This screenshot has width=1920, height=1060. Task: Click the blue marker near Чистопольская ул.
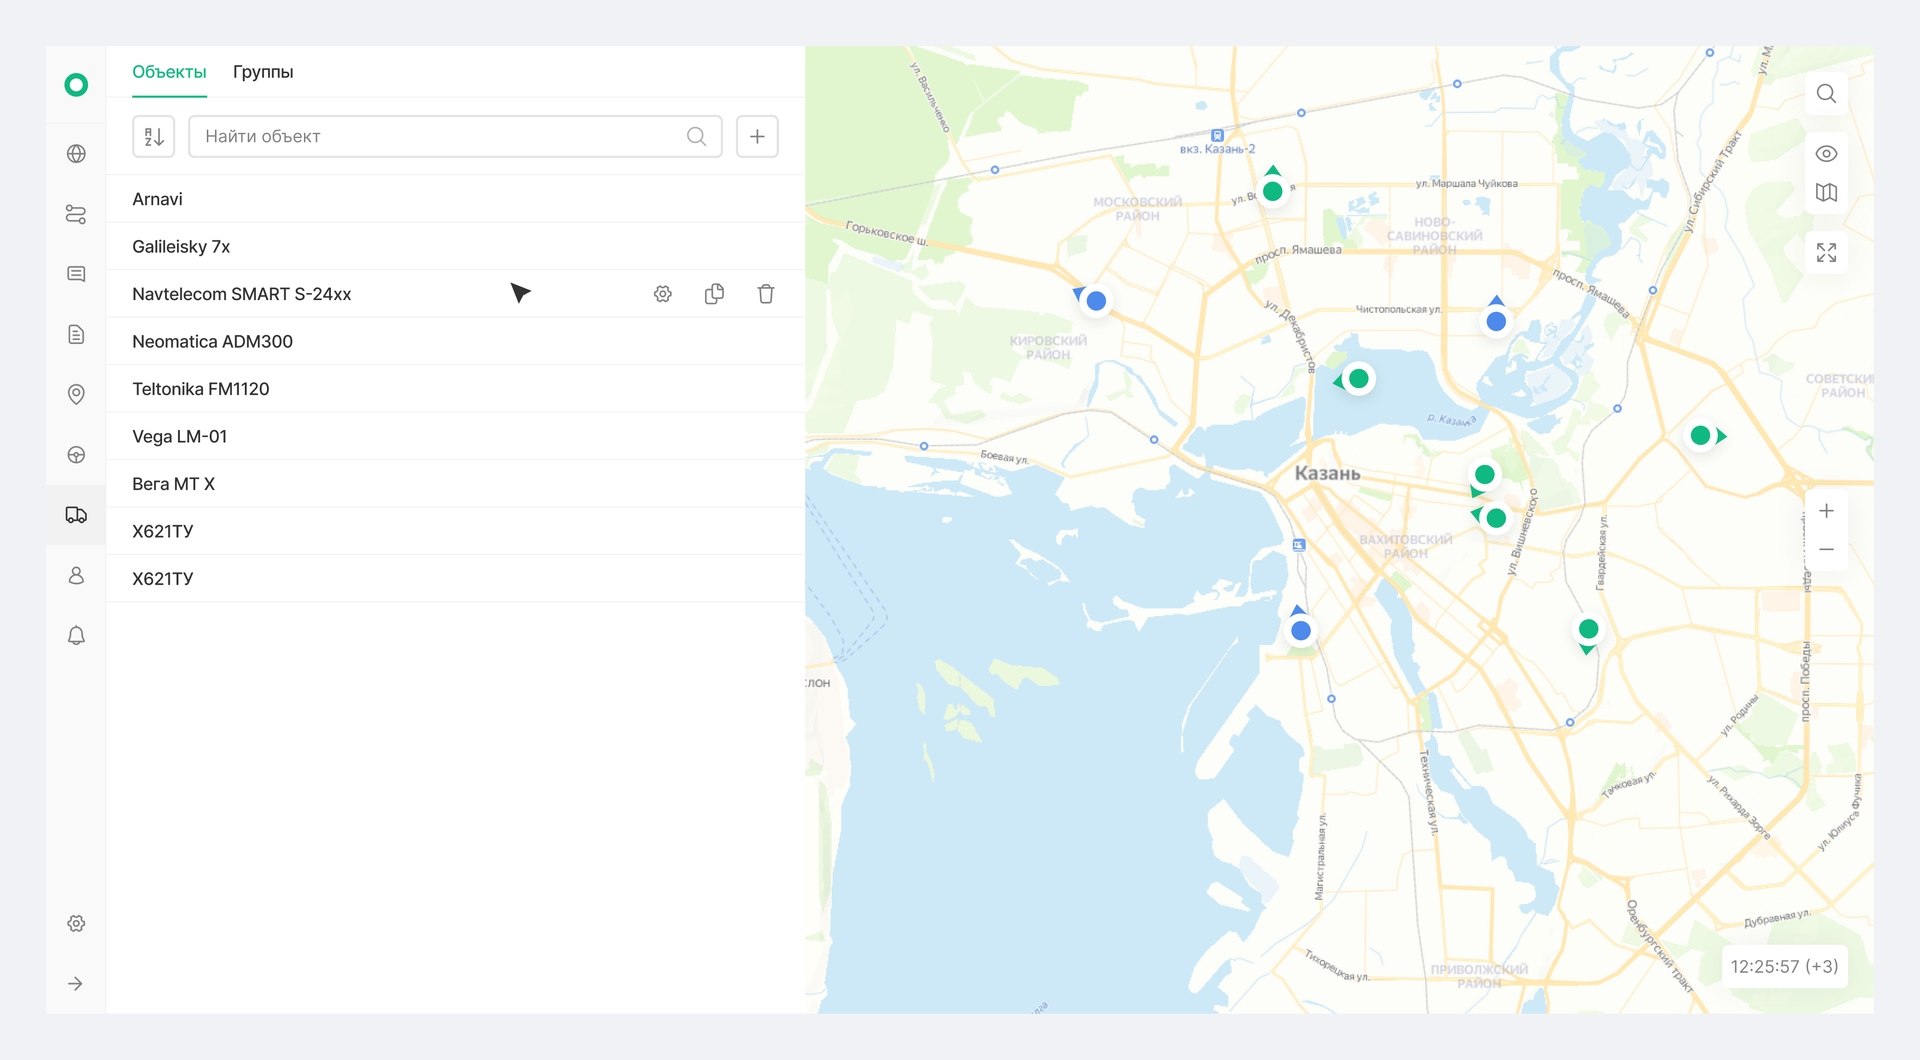1496,321
